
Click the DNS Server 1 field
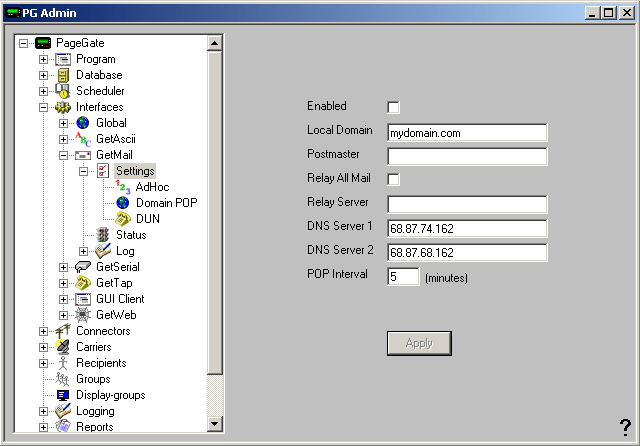[x=467, y=229]
